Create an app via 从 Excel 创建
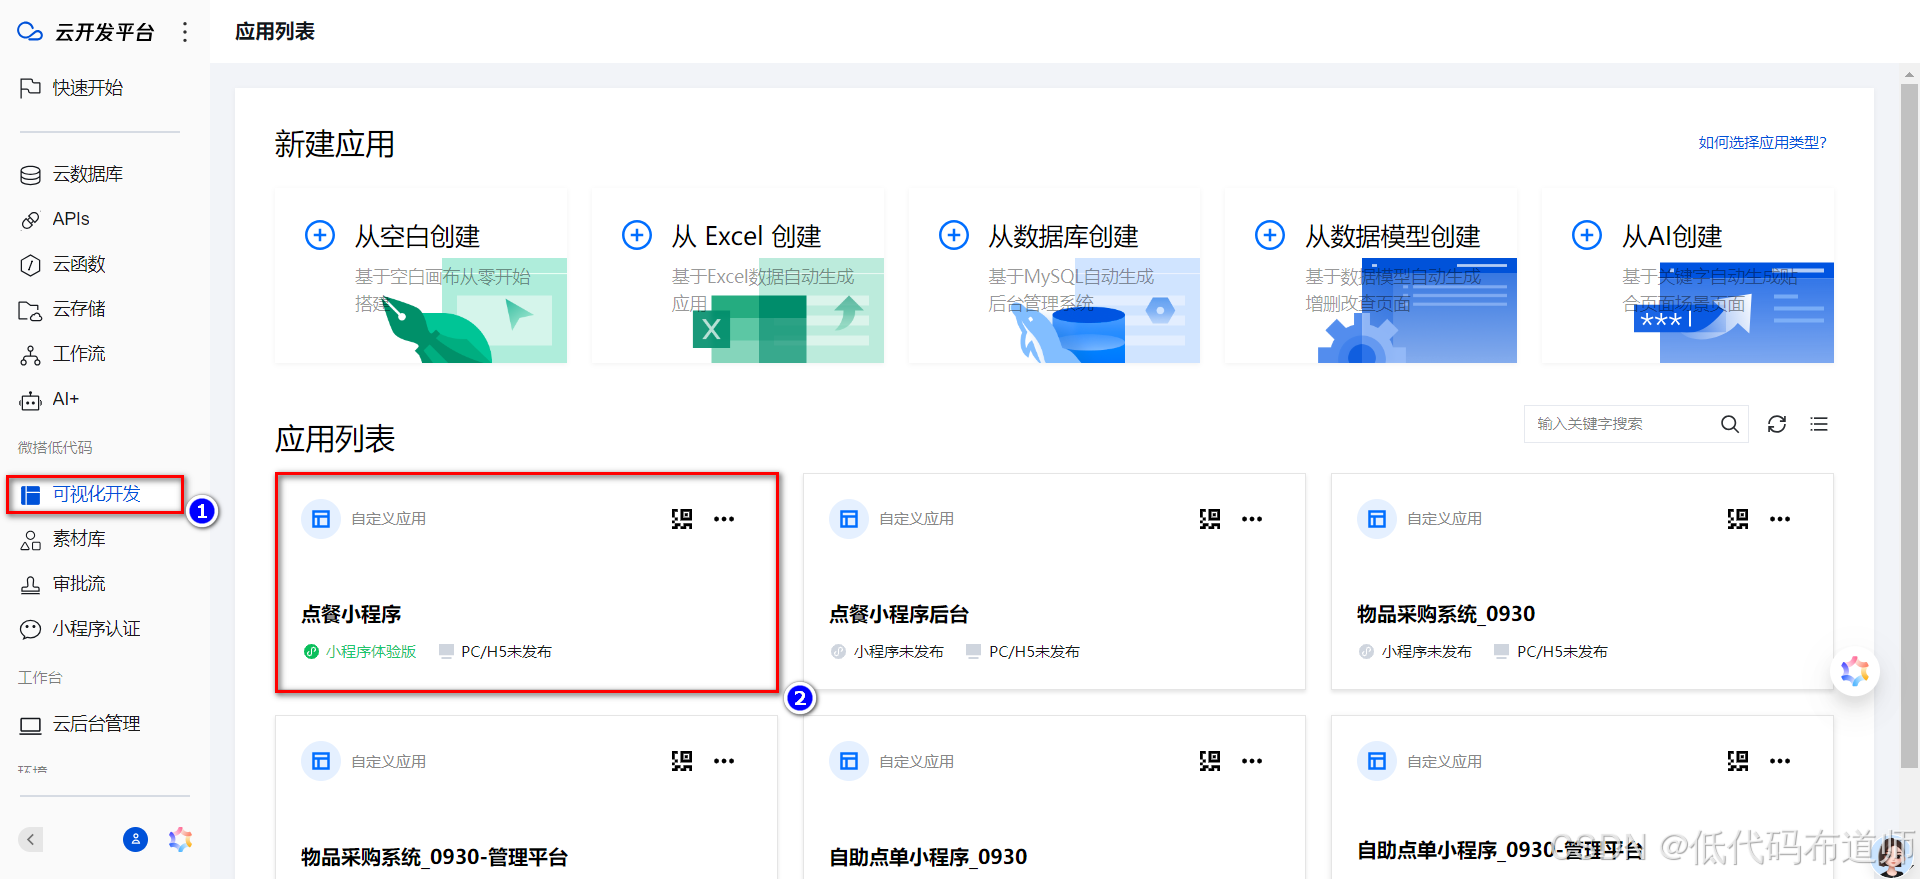The width and height of the screenshot is (1920, 879). [x=738, y=276]
